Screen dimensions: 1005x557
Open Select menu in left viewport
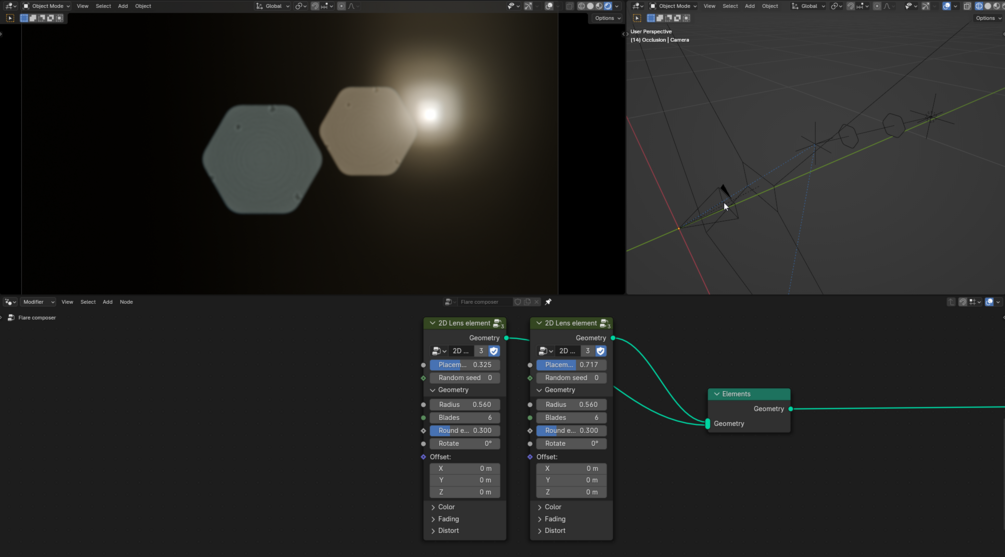[103, 6]
